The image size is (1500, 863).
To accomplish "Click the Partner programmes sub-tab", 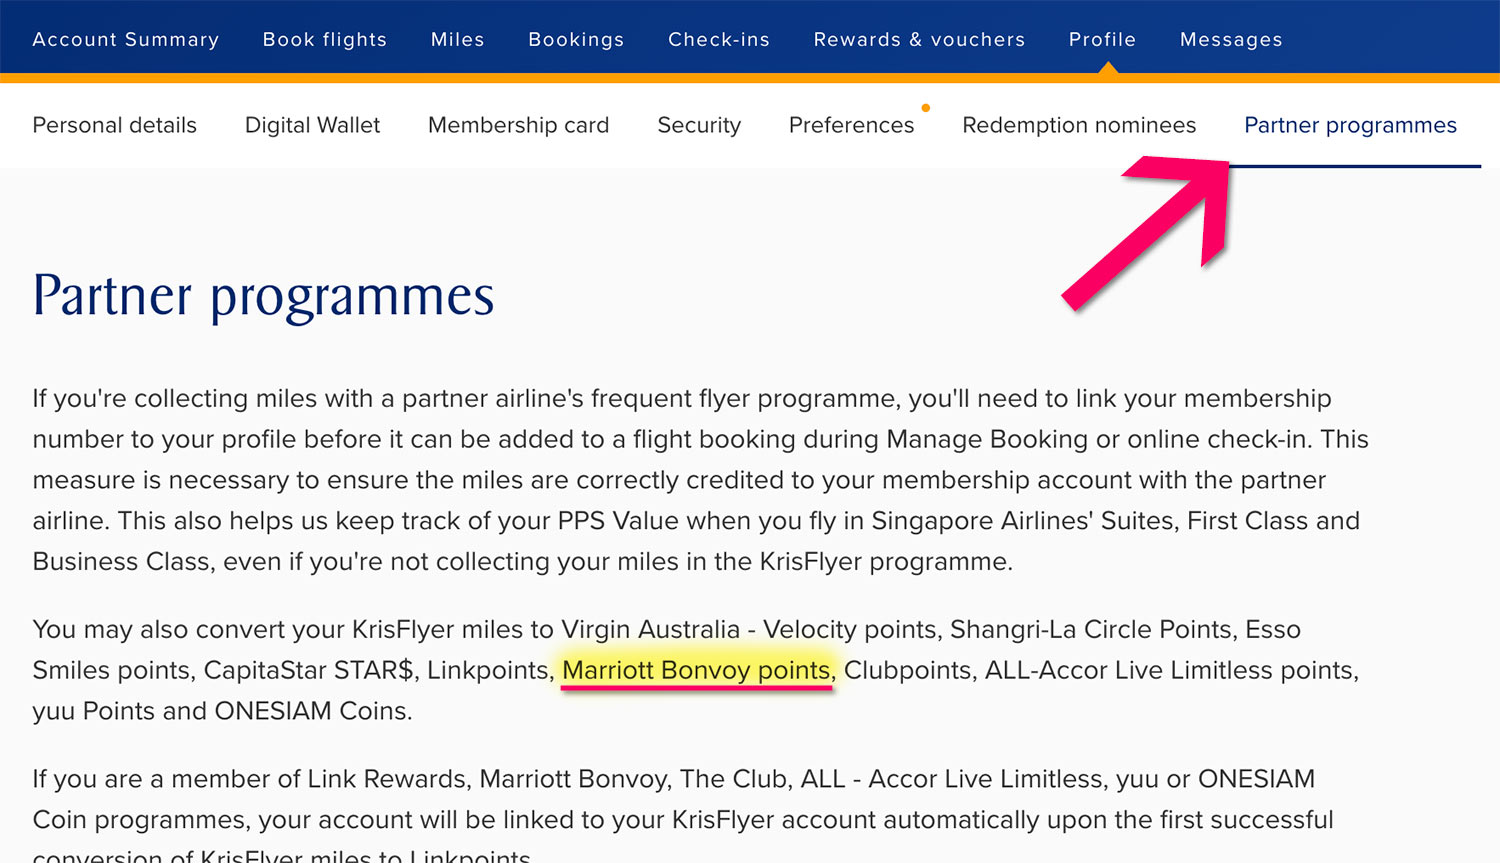I will [x=1350, y=125].
